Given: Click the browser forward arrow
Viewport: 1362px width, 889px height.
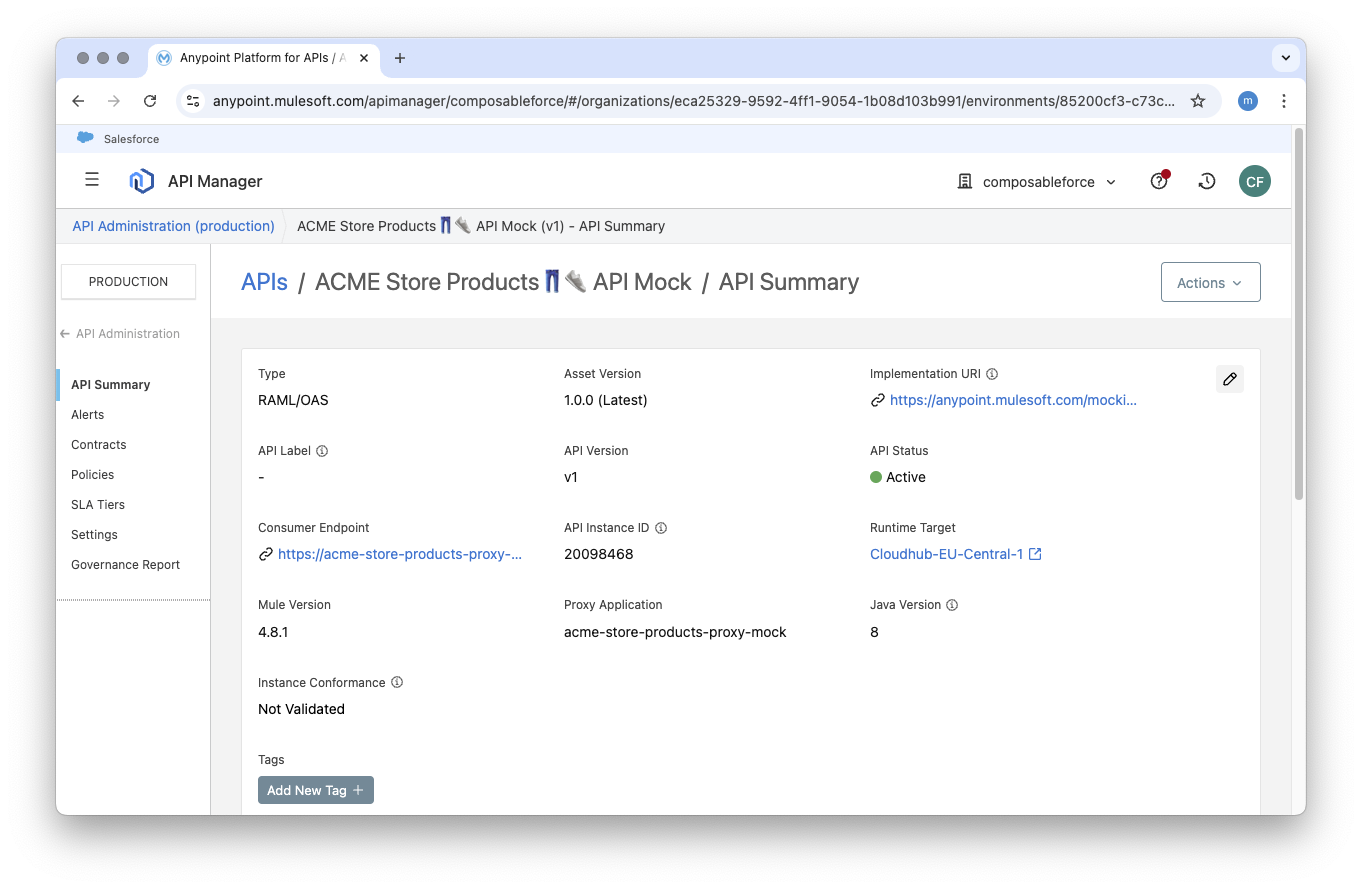Looking at the screenshot, I should pyautogui.click(x=114, y=101).
